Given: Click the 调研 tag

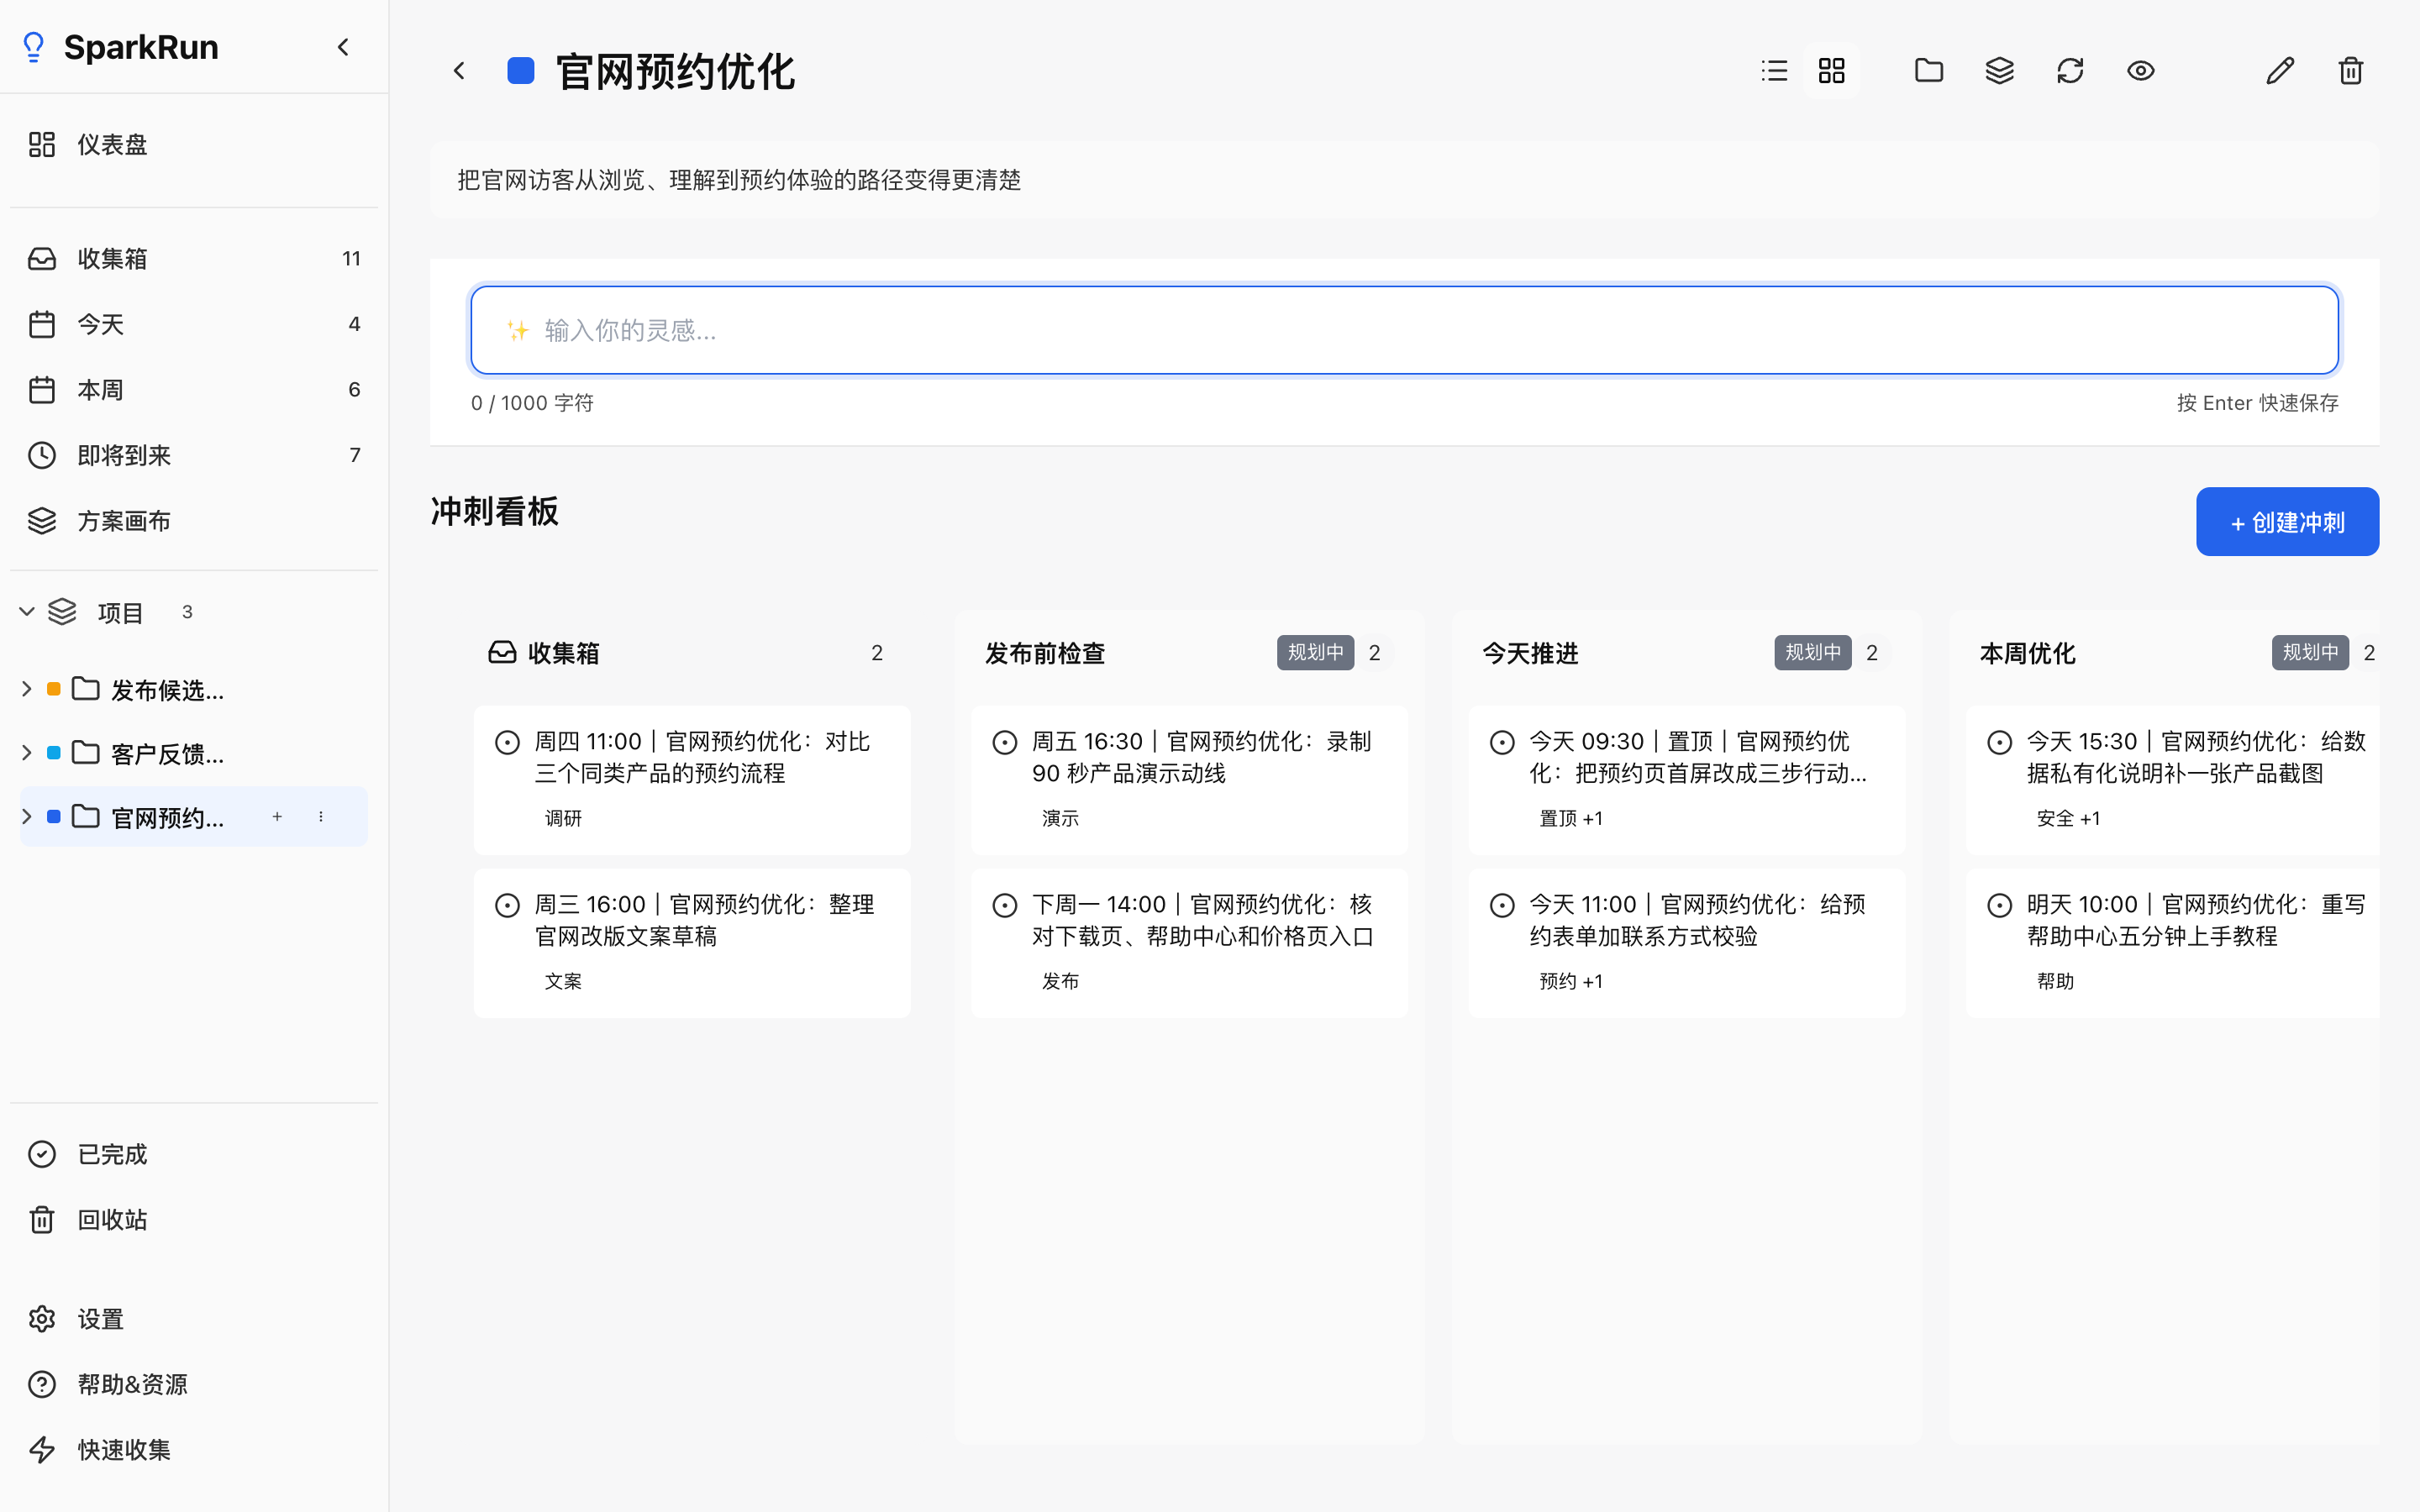Looking at the screenshot, I should coord(563,818).
